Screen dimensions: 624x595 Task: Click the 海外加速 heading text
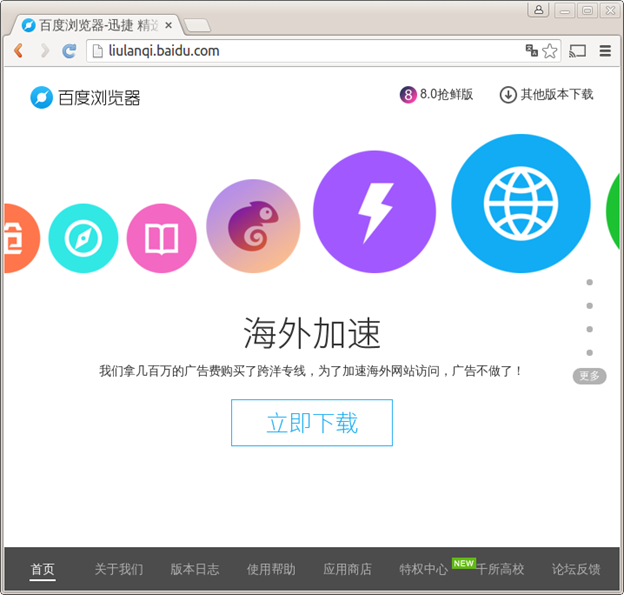(312, 333)
